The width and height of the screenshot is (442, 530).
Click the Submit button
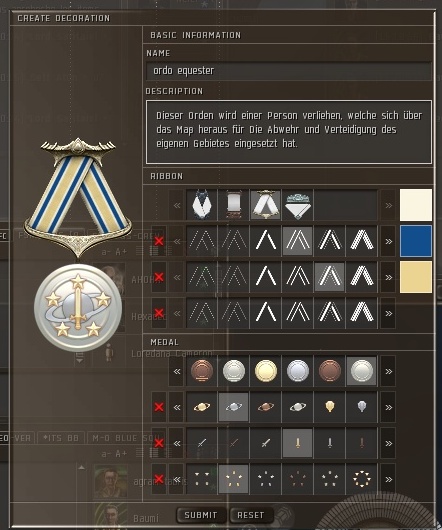click(x=201, y=515)
